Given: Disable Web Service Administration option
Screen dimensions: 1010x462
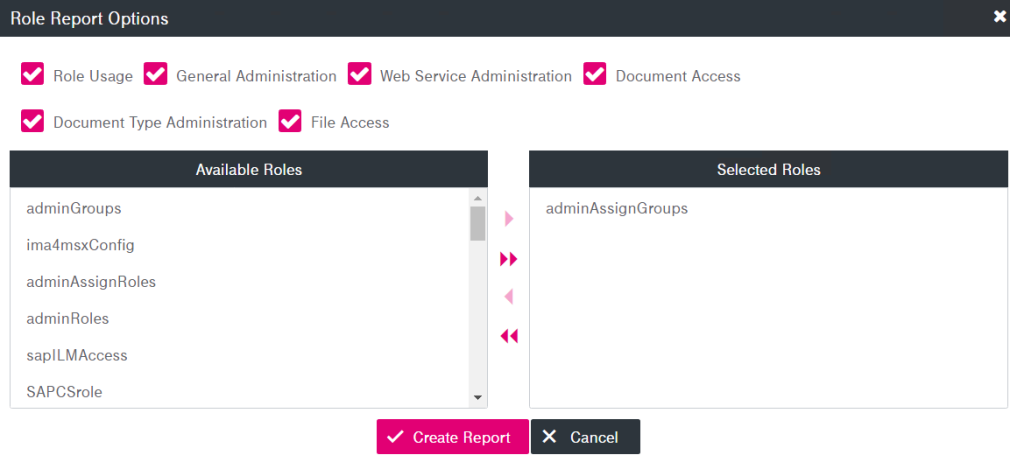Looking at the screenshot, I should [x=360, y=75].
